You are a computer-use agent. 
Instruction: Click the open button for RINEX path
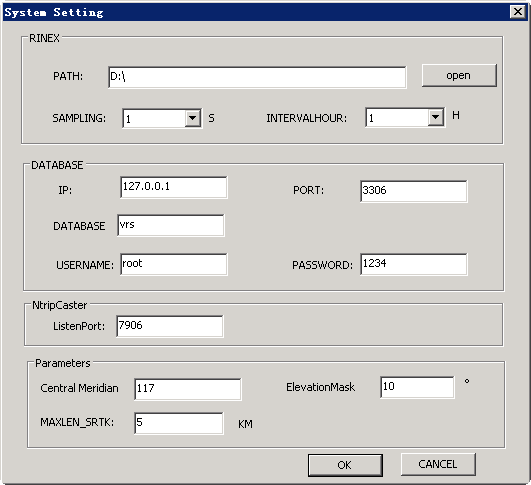pyautogui.click(x=459, y=75)
